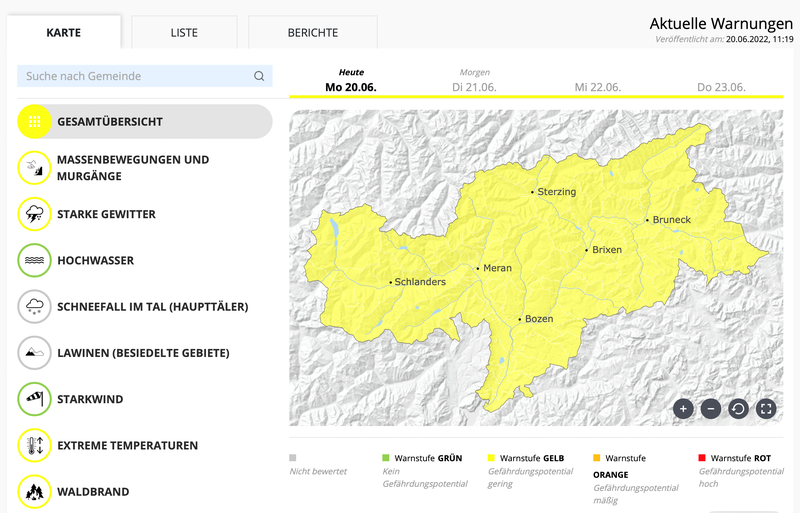Click the landslides and debris flows icon
Screen dimensions: 800x513
pyautogui.click(x=34, y=168)
